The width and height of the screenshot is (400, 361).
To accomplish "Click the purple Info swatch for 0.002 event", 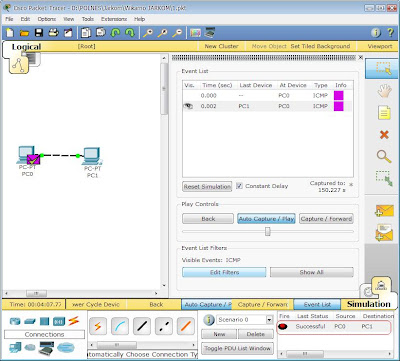I will [x=338, y=106].
